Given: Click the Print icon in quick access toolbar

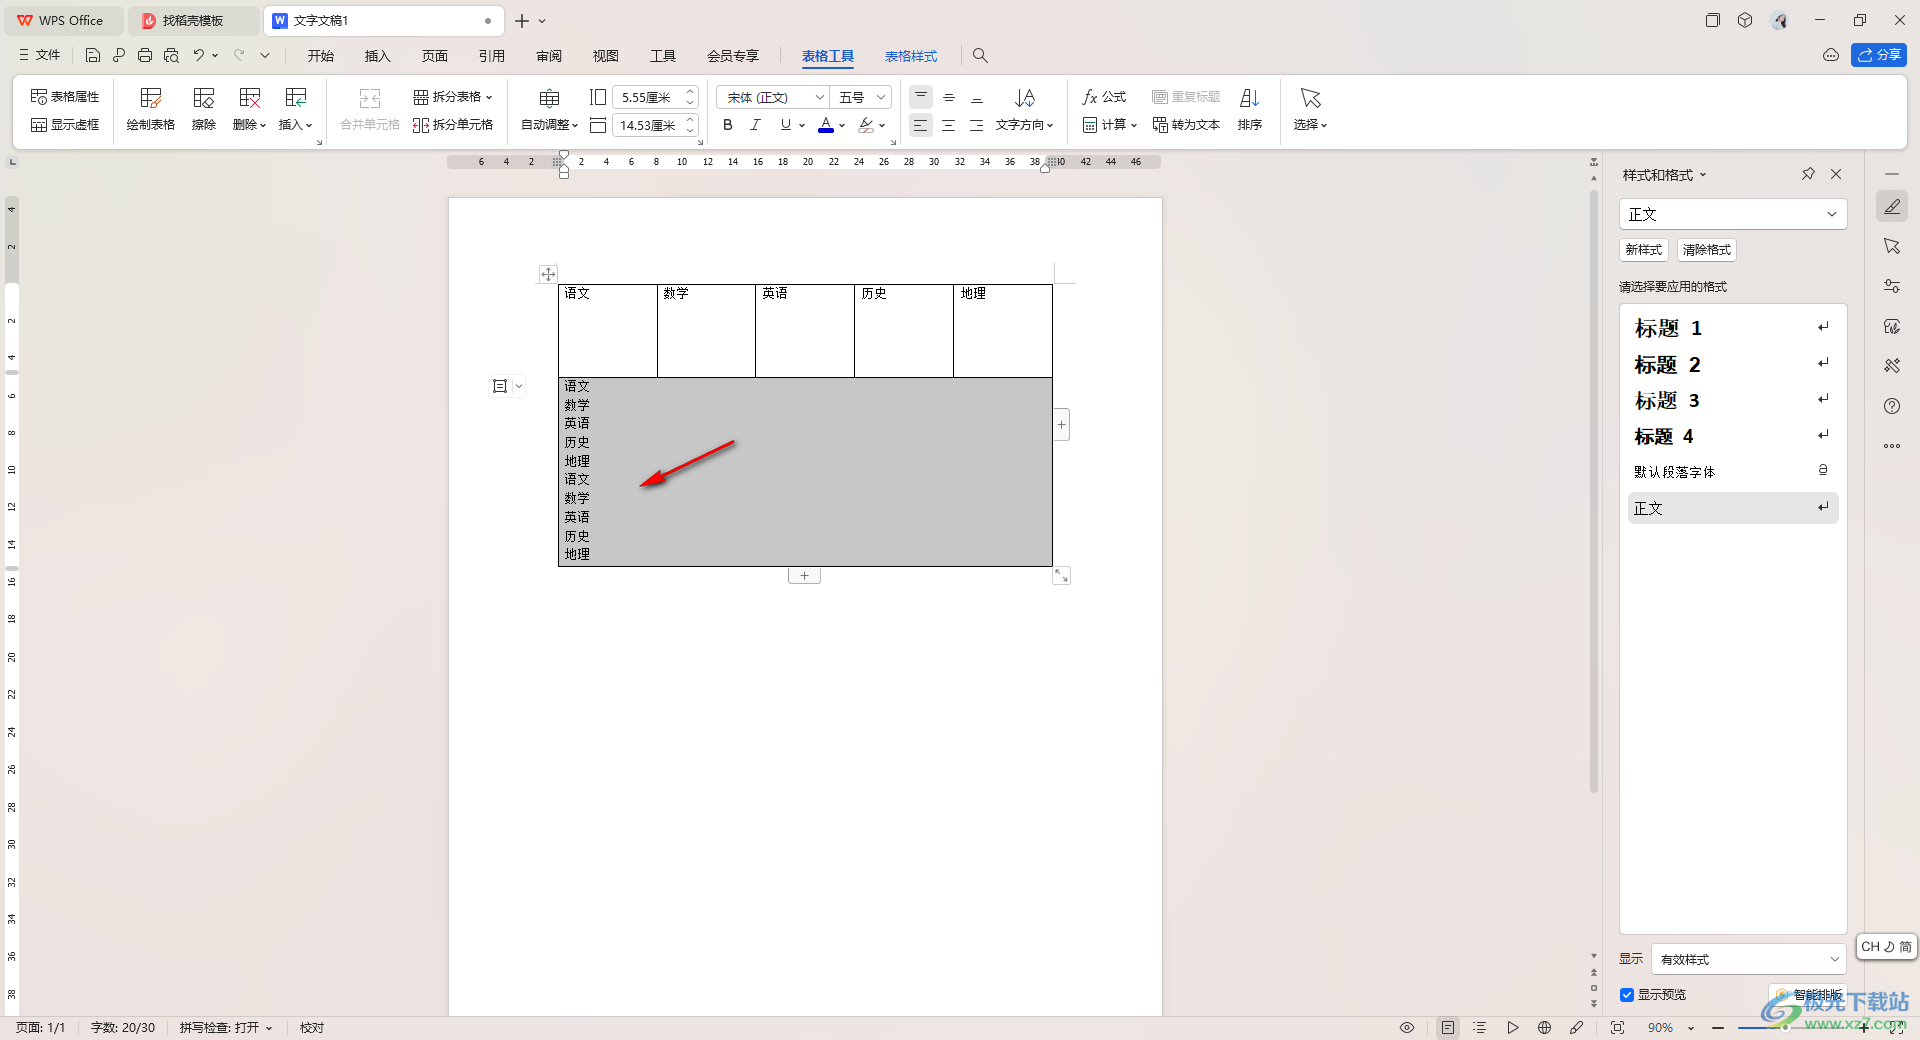Looking at the screenshot, I should click(145, 56).
